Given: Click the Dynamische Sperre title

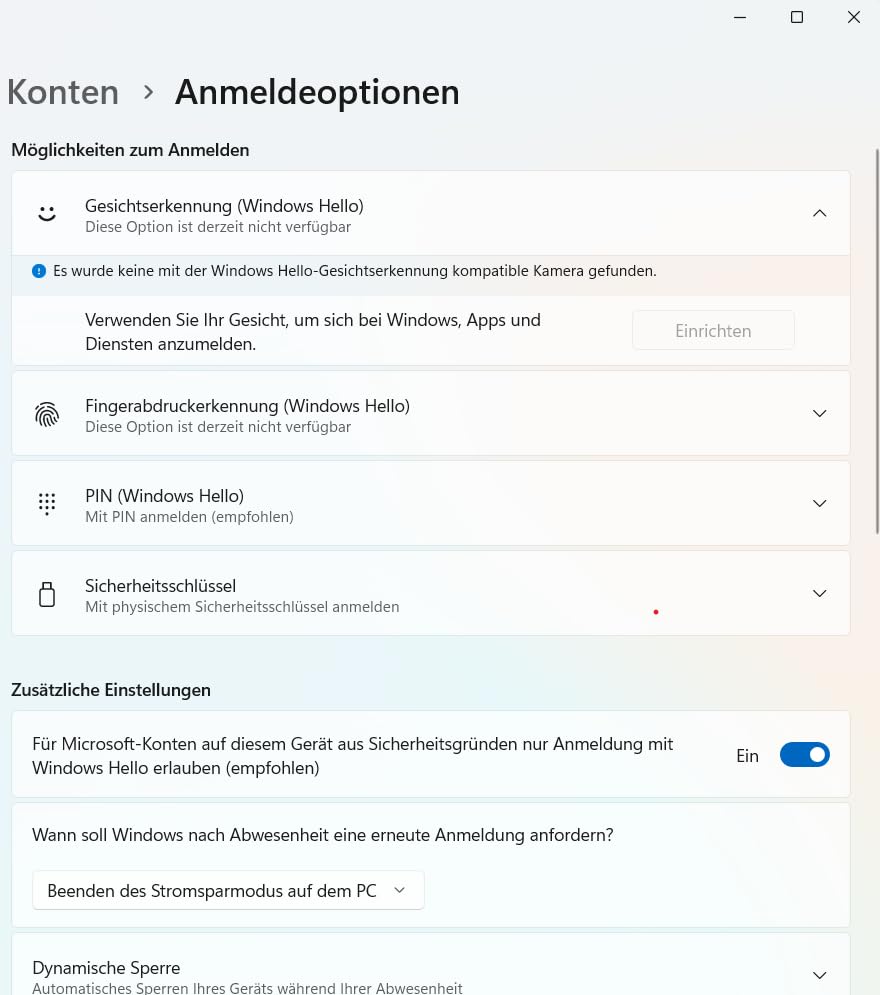Looking at the screenshot, I should coord(106,968).
